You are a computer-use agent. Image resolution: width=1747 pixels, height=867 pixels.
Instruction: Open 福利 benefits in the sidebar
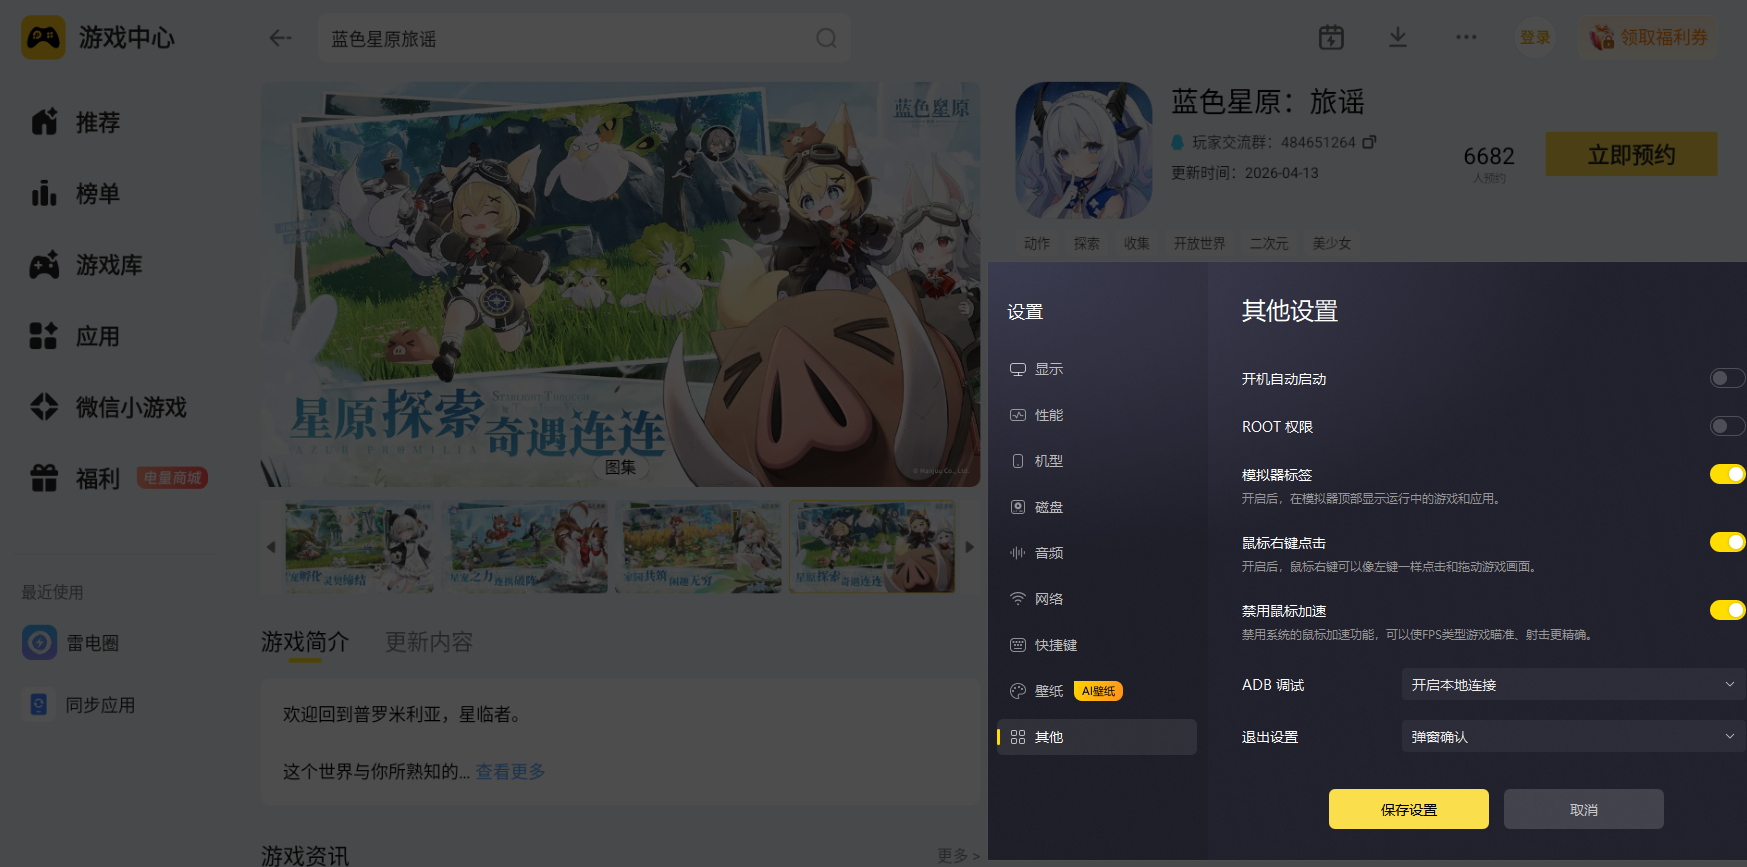pos(75,478)
